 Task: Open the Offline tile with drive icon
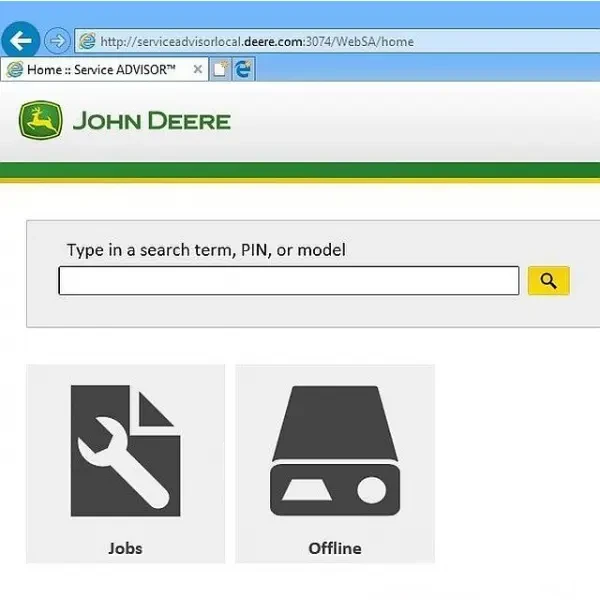point(335,464)
